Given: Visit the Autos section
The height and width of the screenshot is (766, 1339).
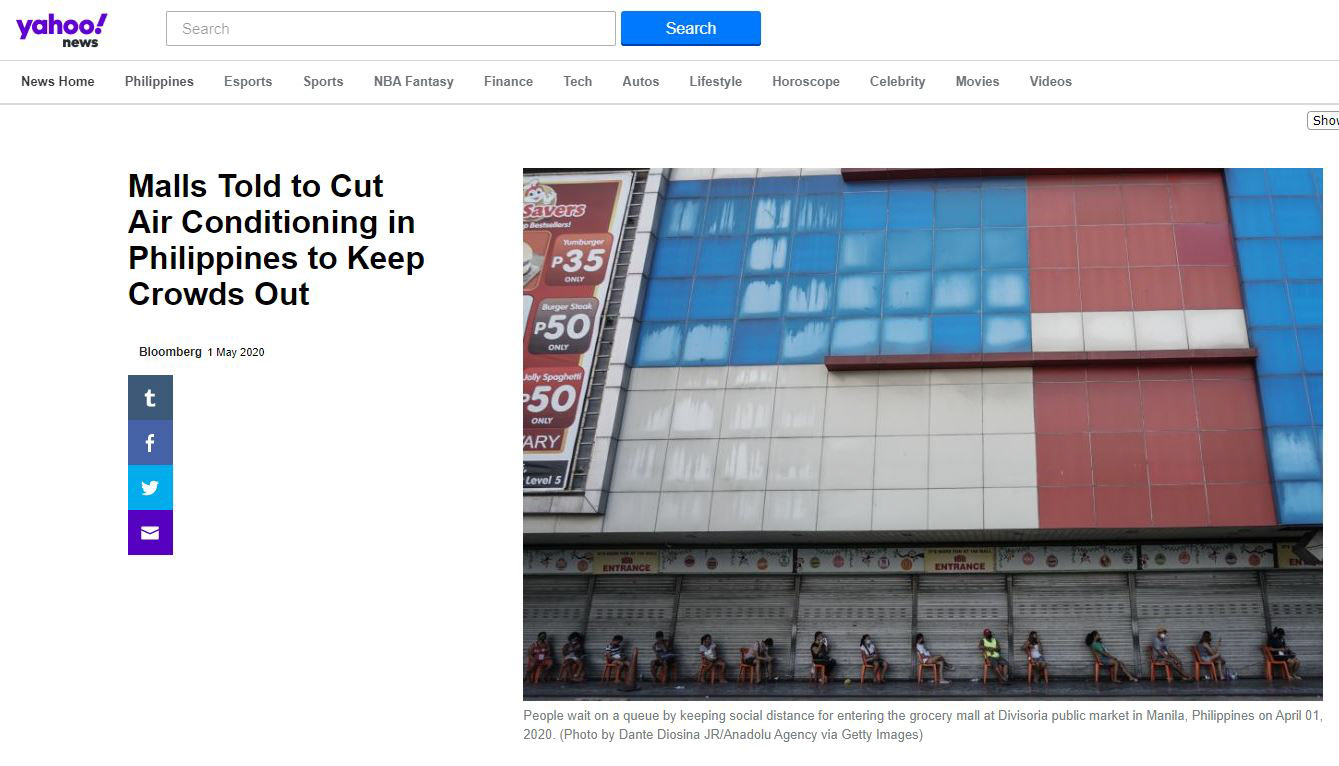Looking at the screenshot, I should tap(641, 82).
